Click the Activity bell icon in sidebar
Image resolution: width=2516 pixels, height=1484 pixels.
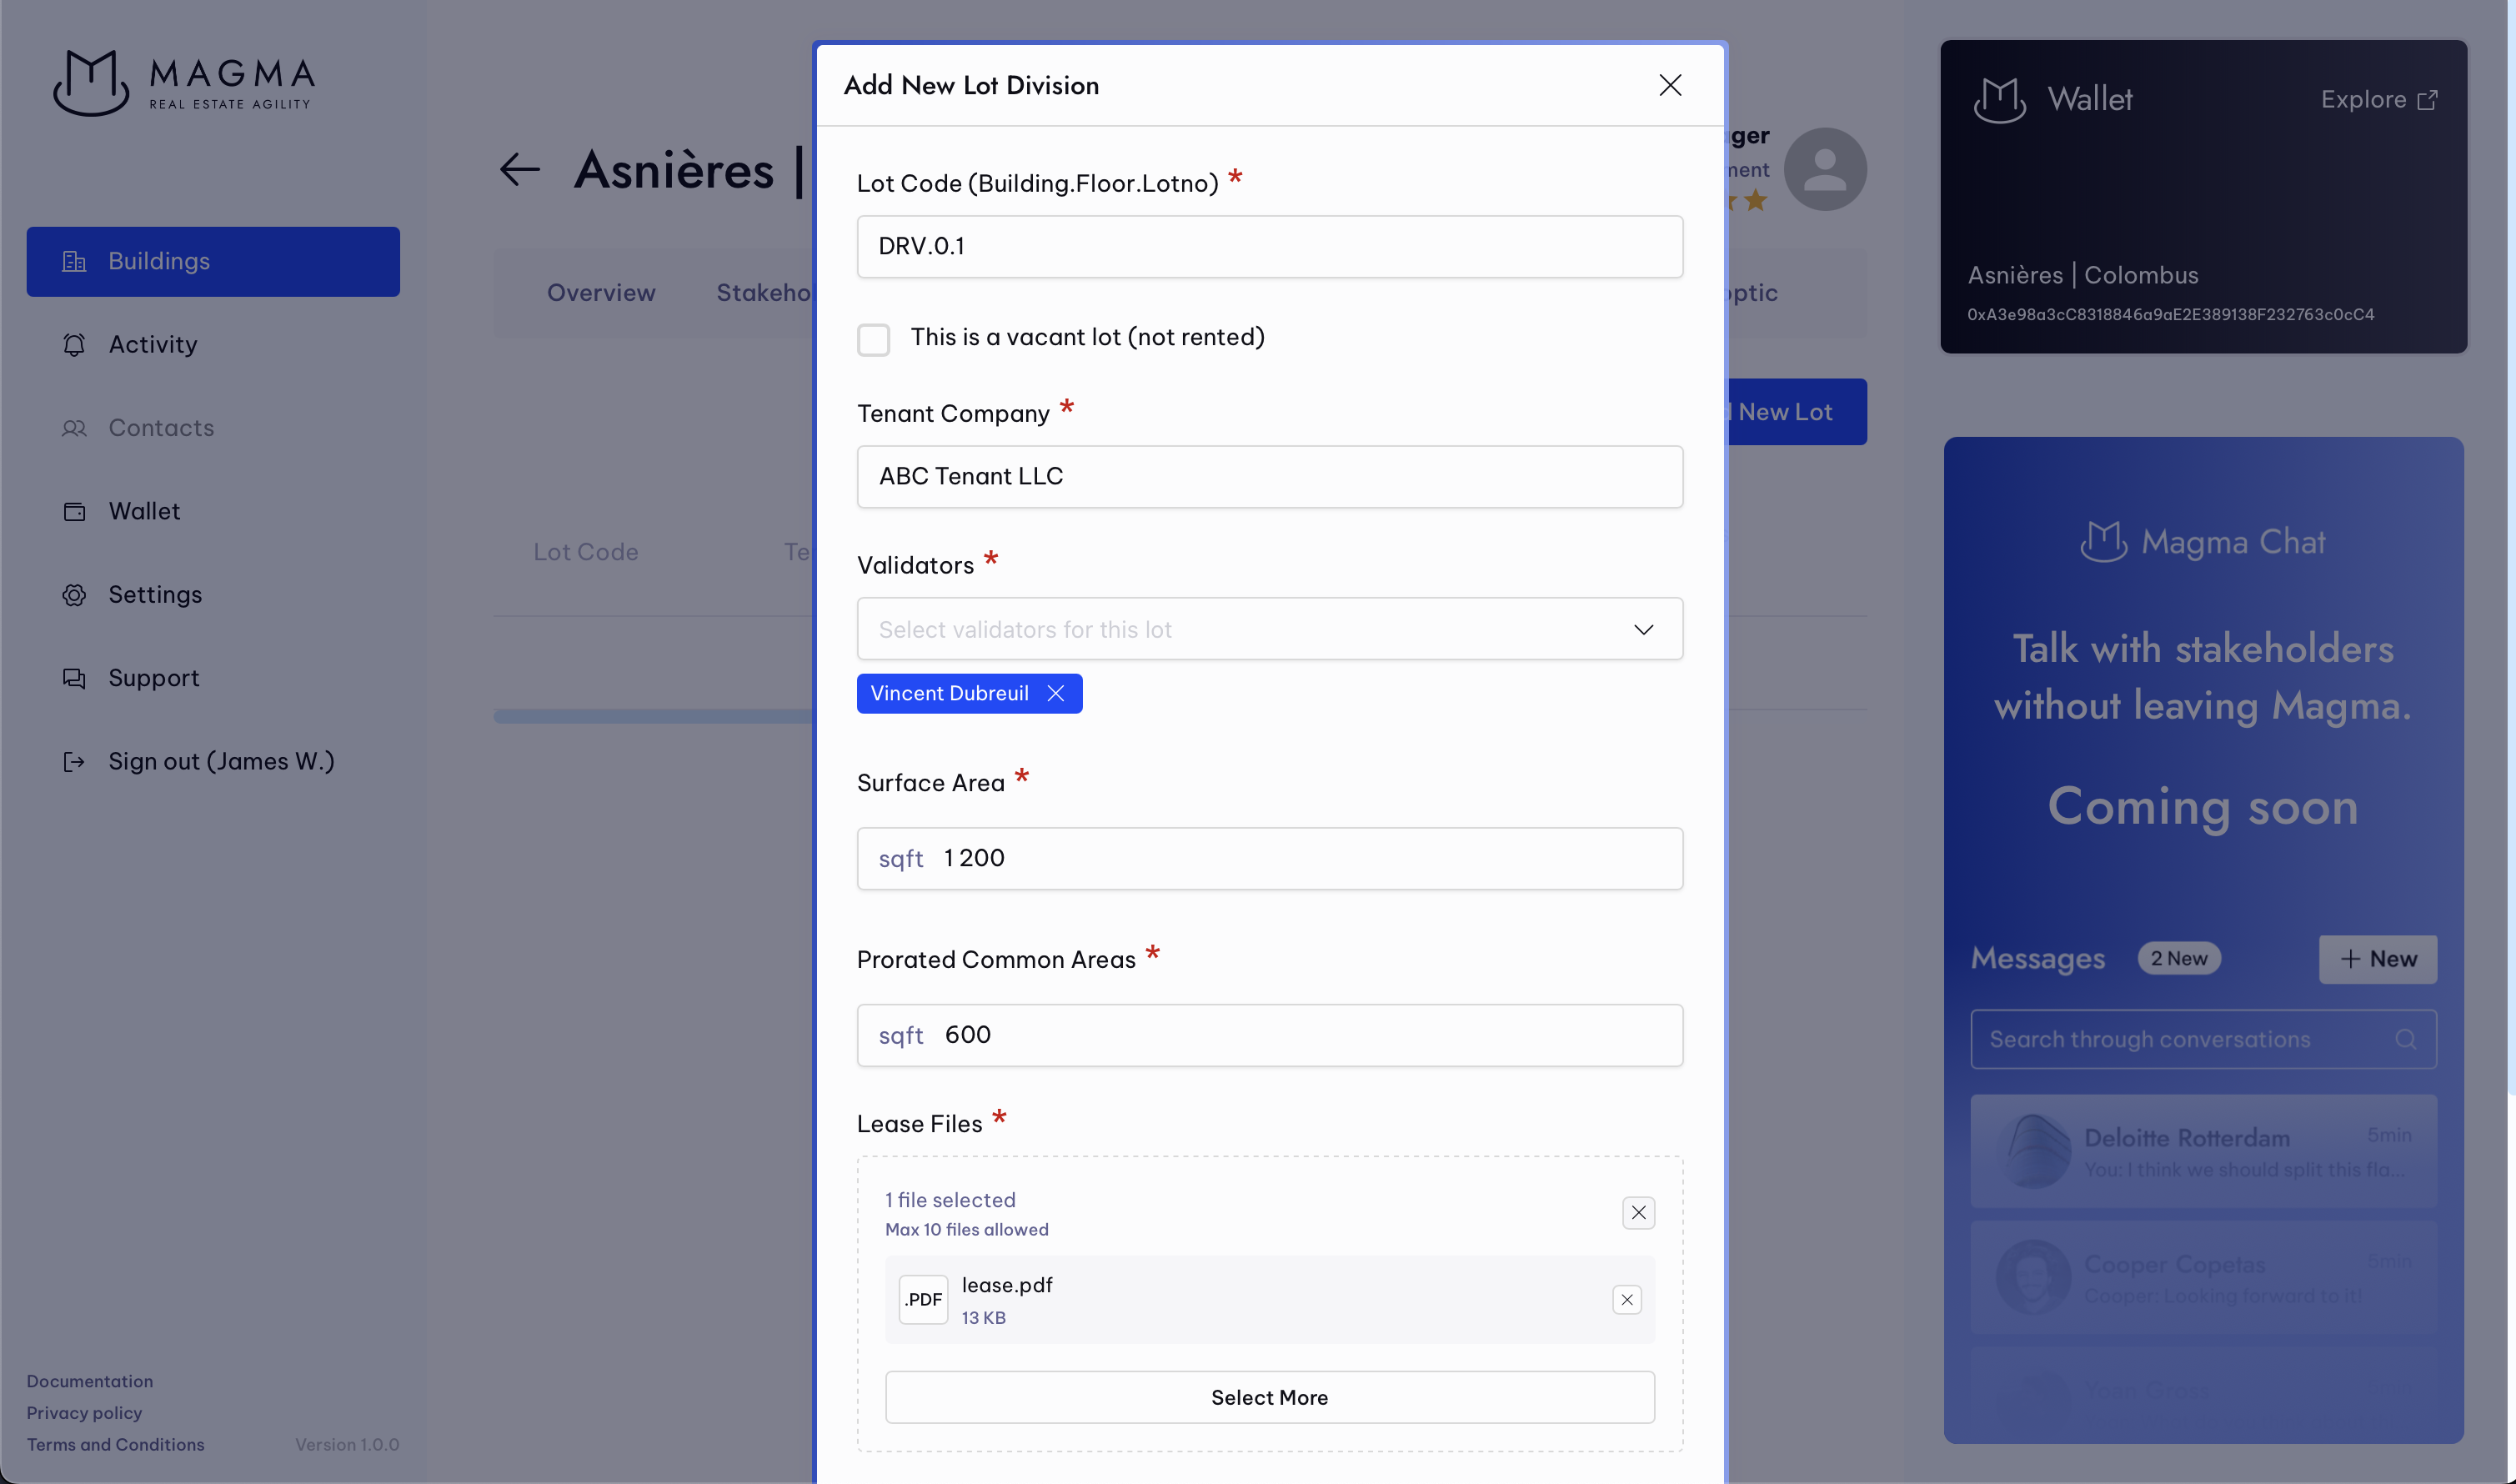tap(74, 344)
